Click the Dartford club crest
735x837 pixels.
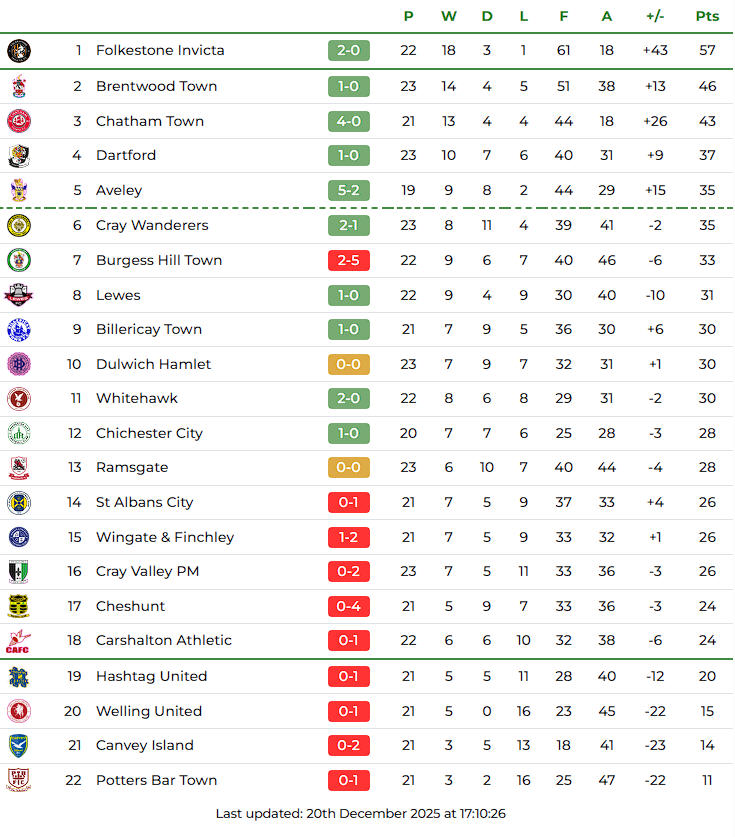coord(19,156)
